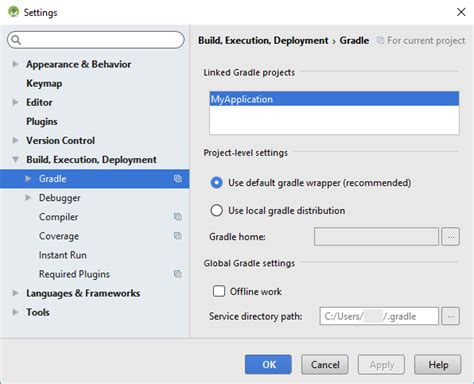Click the icon beside For current project
Image resolution: width=474 pixels, height=384 pixels.
click(x=380, y=40)
